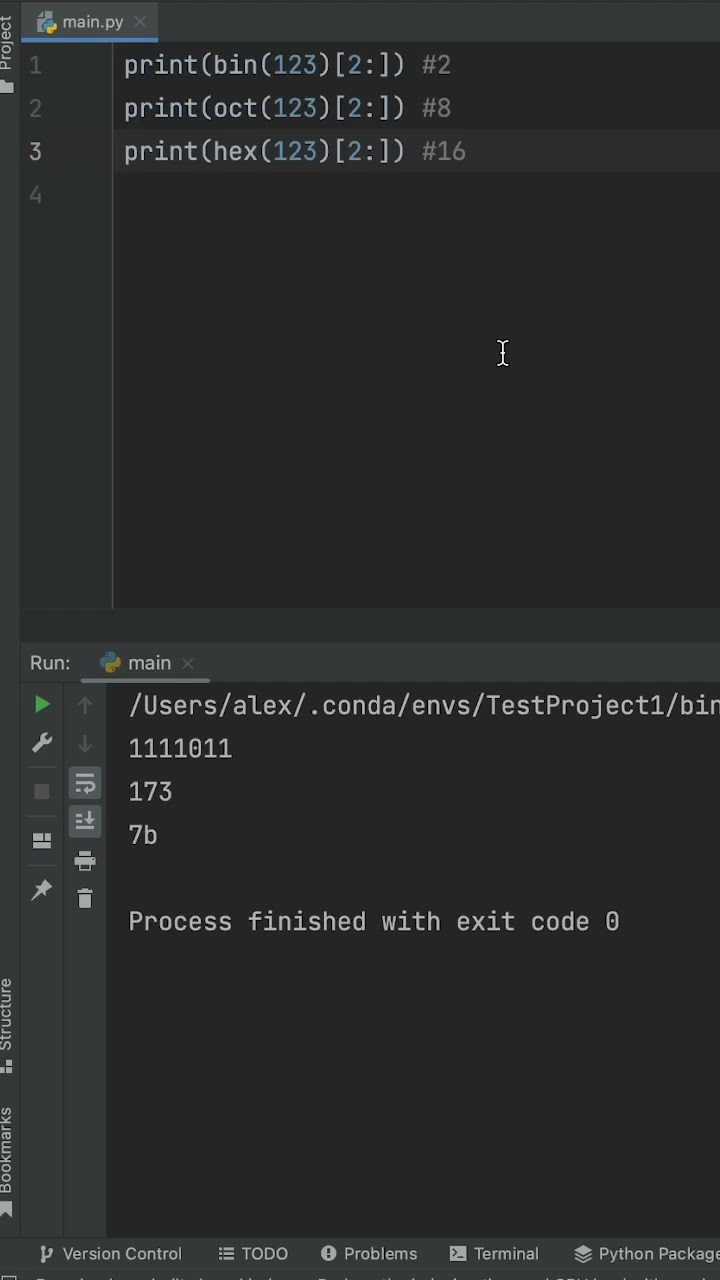The height and width of the screenshot is (1280, 720).
Task: Rerun main with the green play icon
Action: (x=42, y=705)
